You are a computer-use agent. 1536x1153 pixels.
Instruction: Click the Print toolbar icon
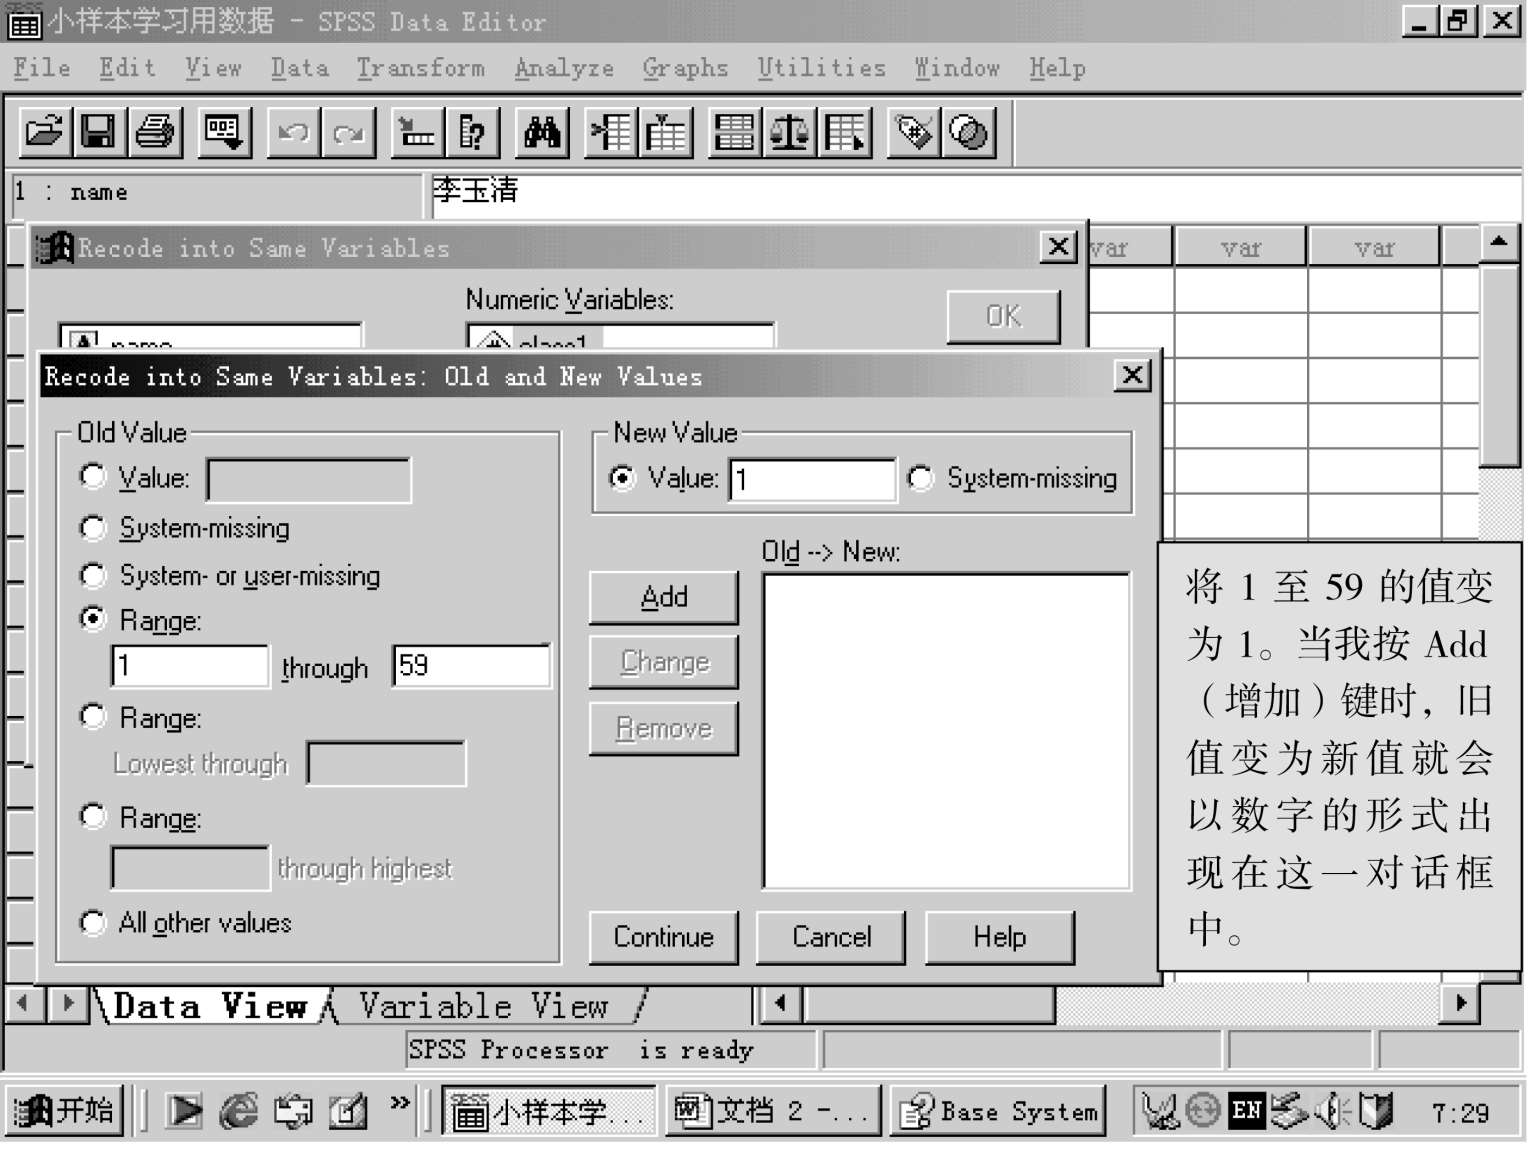coord(154,133)
